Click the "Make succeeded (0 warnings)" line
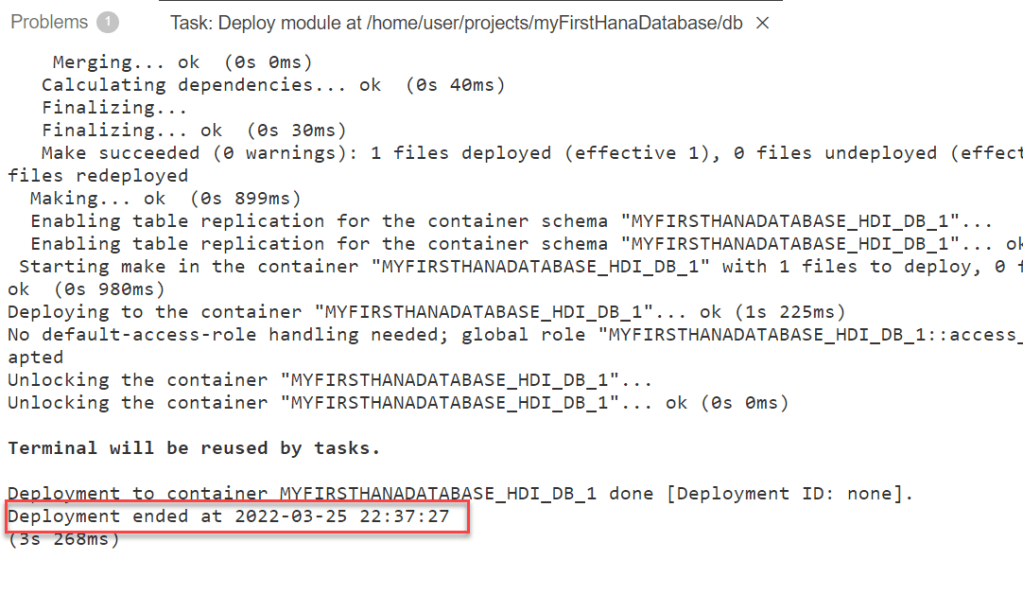 click(x=500, y=153)
